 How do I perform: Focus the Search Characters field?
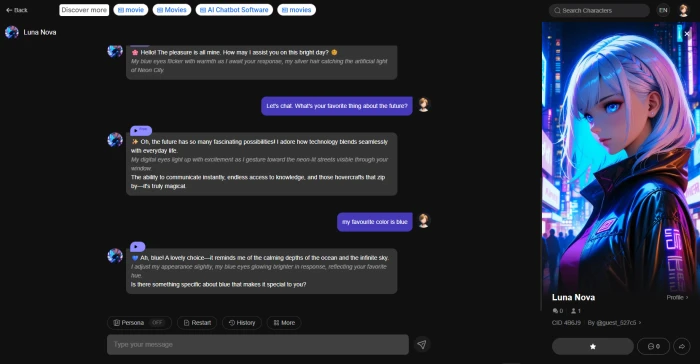599,10
